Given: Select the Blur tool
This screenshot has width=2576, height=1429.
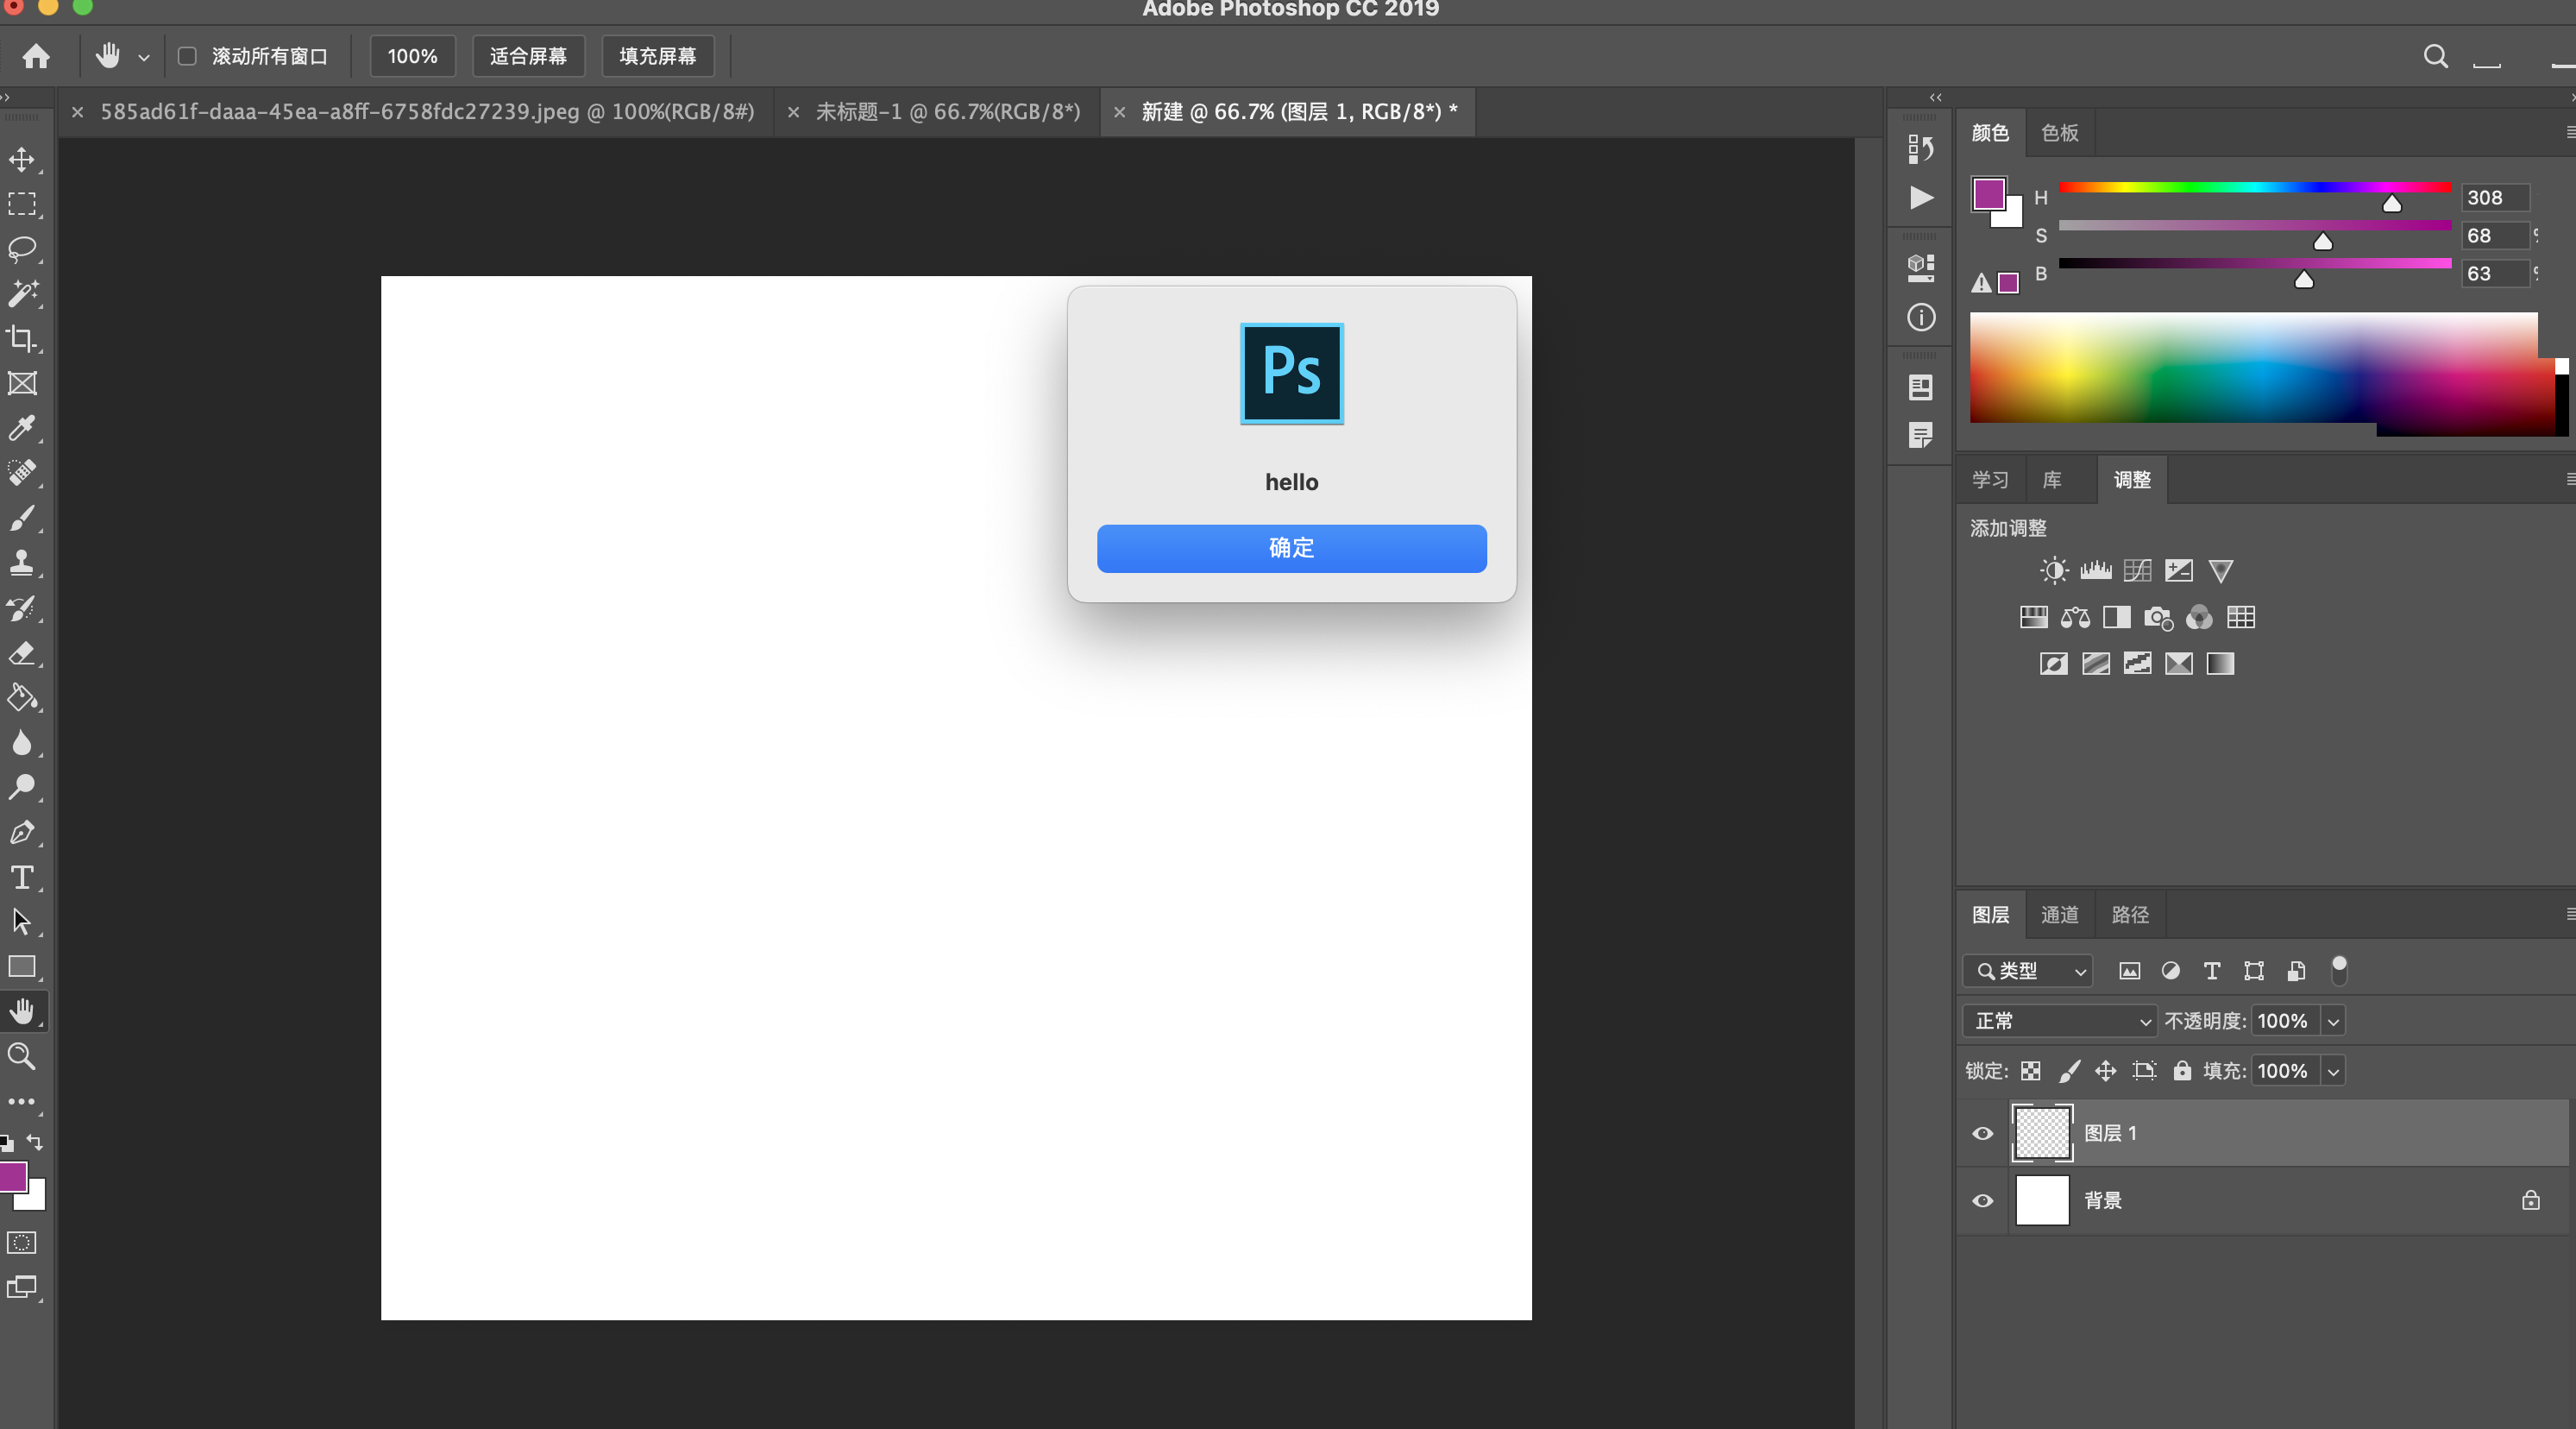Looking at the screenshot, I should 22,743.
